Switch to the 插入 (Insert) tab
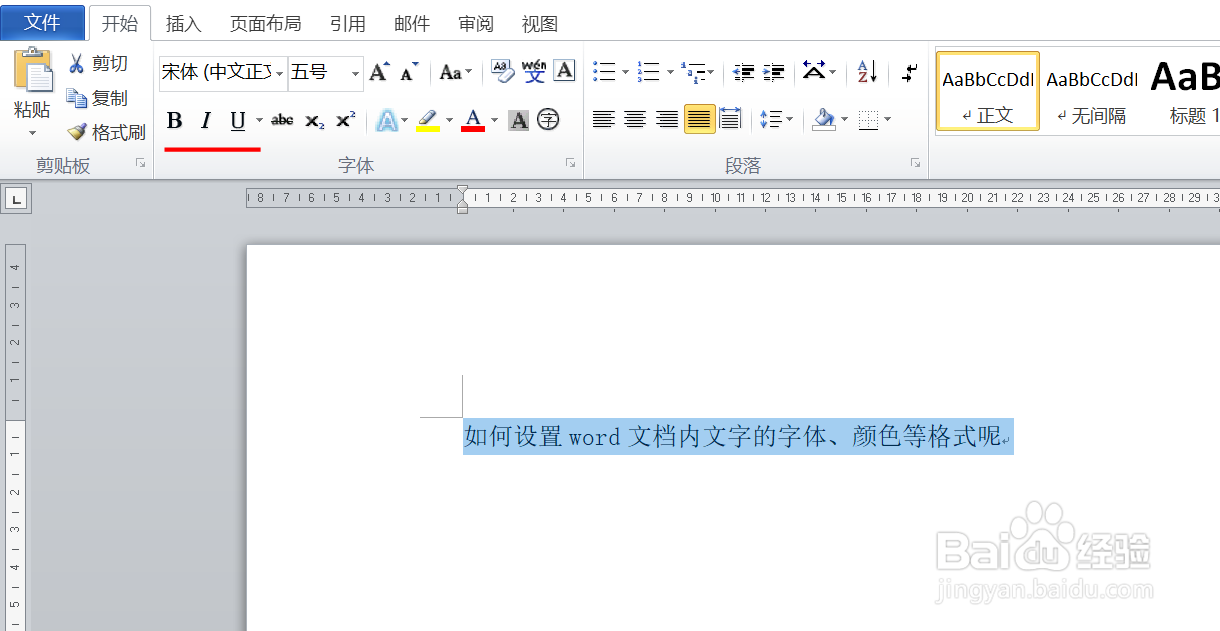 183,23
